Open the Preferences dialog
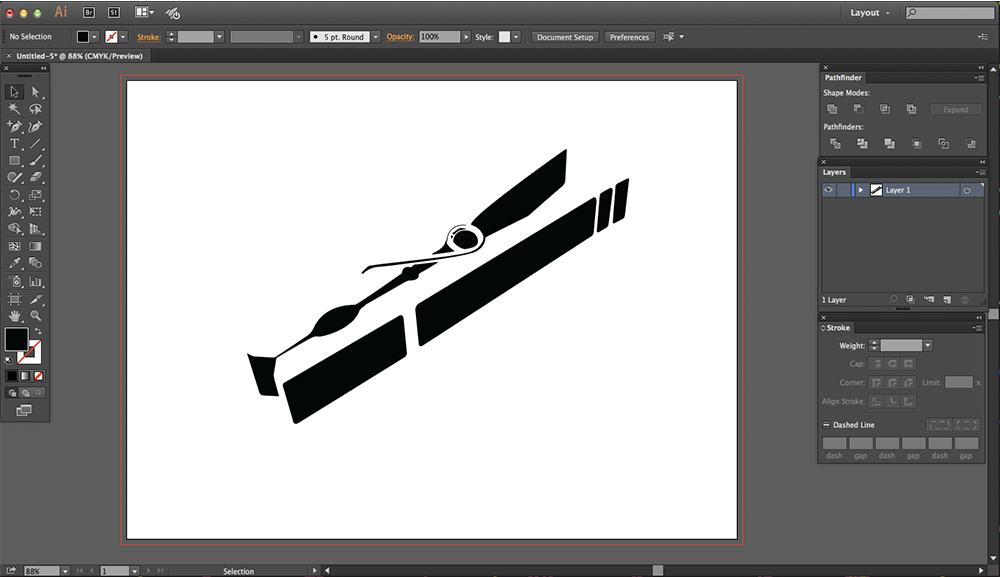This screenshot has height=577, width=1000. pyautogui.click(x=629, y=36)
